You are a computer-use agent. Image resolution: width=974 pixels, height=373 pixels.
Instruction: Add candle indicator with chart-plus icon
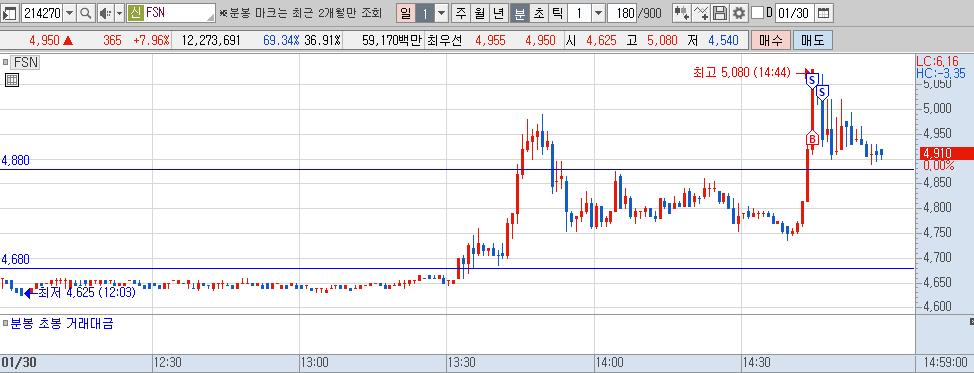pos(682,12)
